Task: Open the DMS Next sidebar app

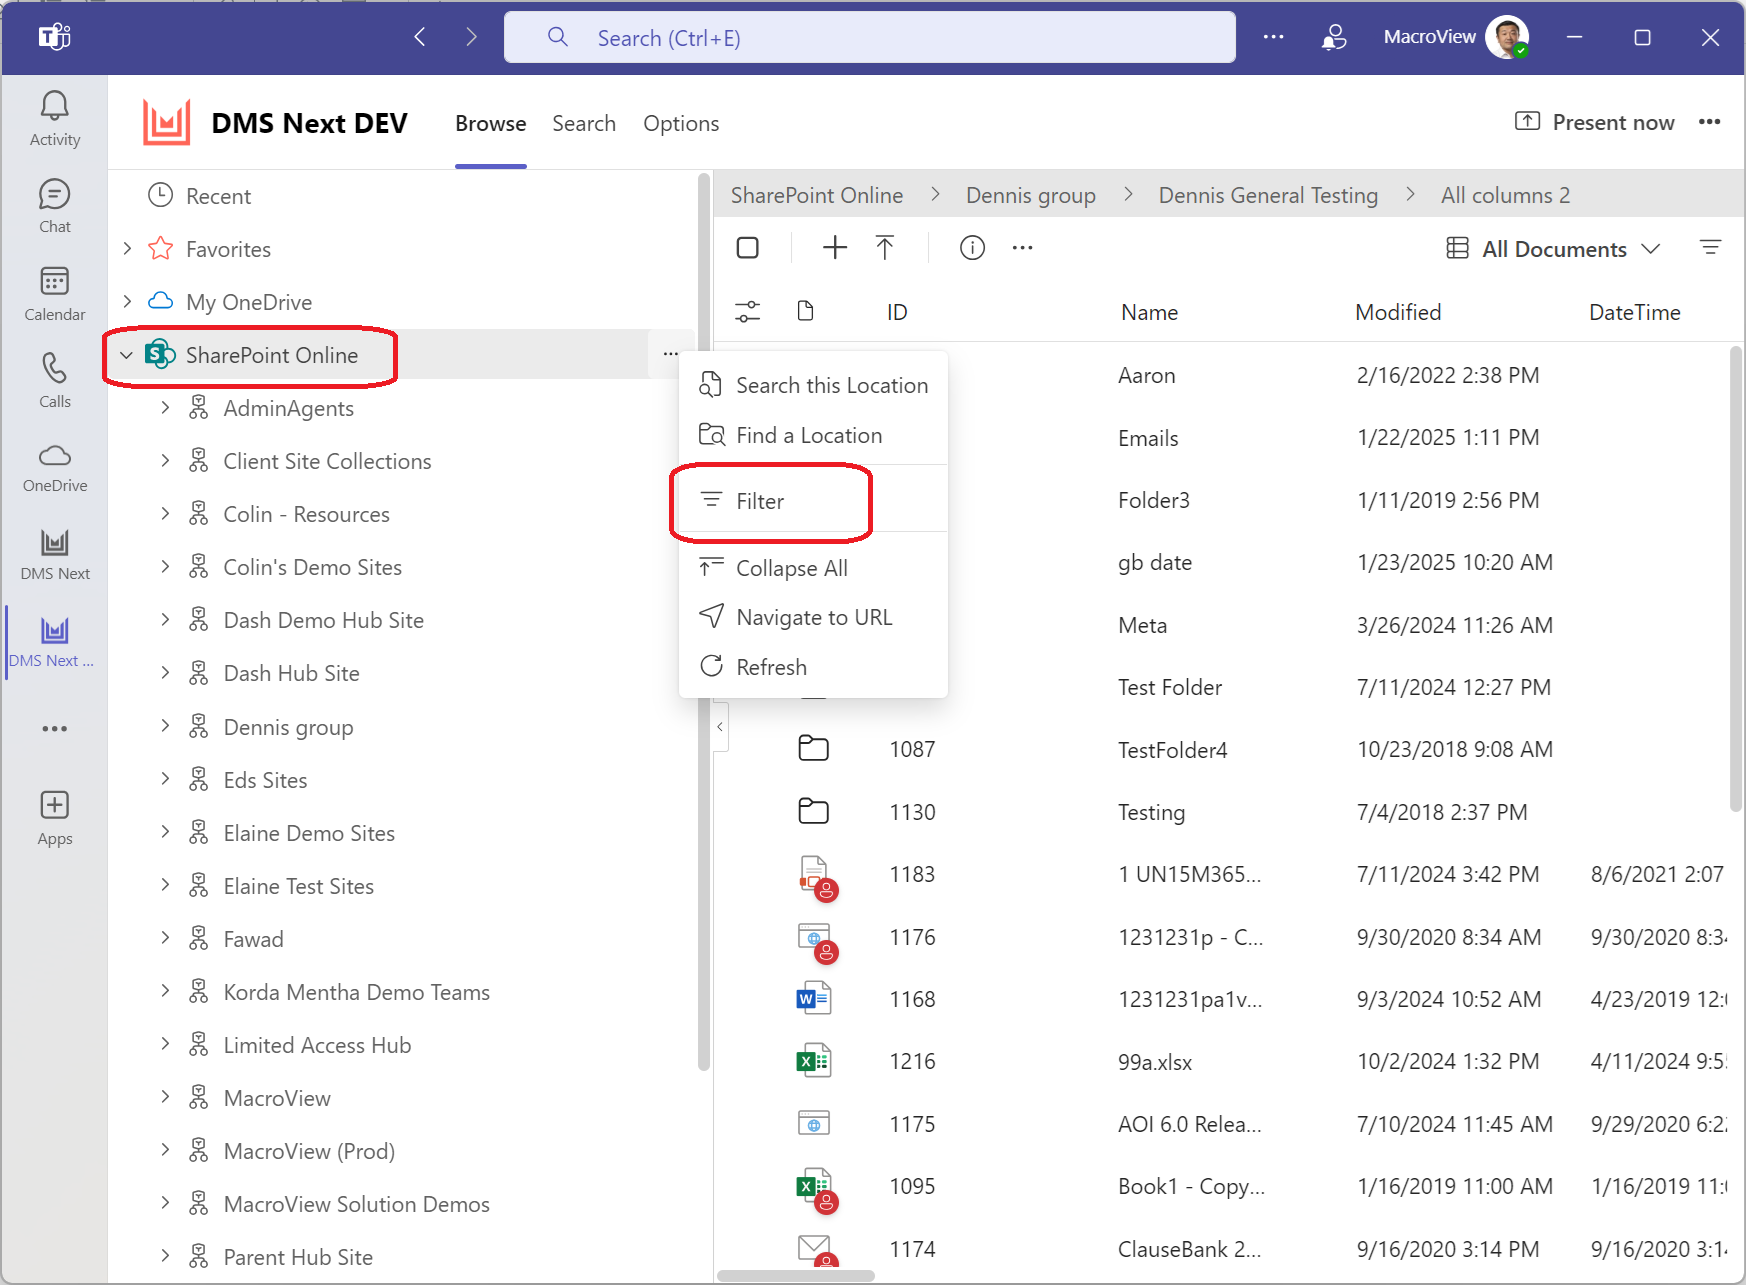Action: (55, 555)
